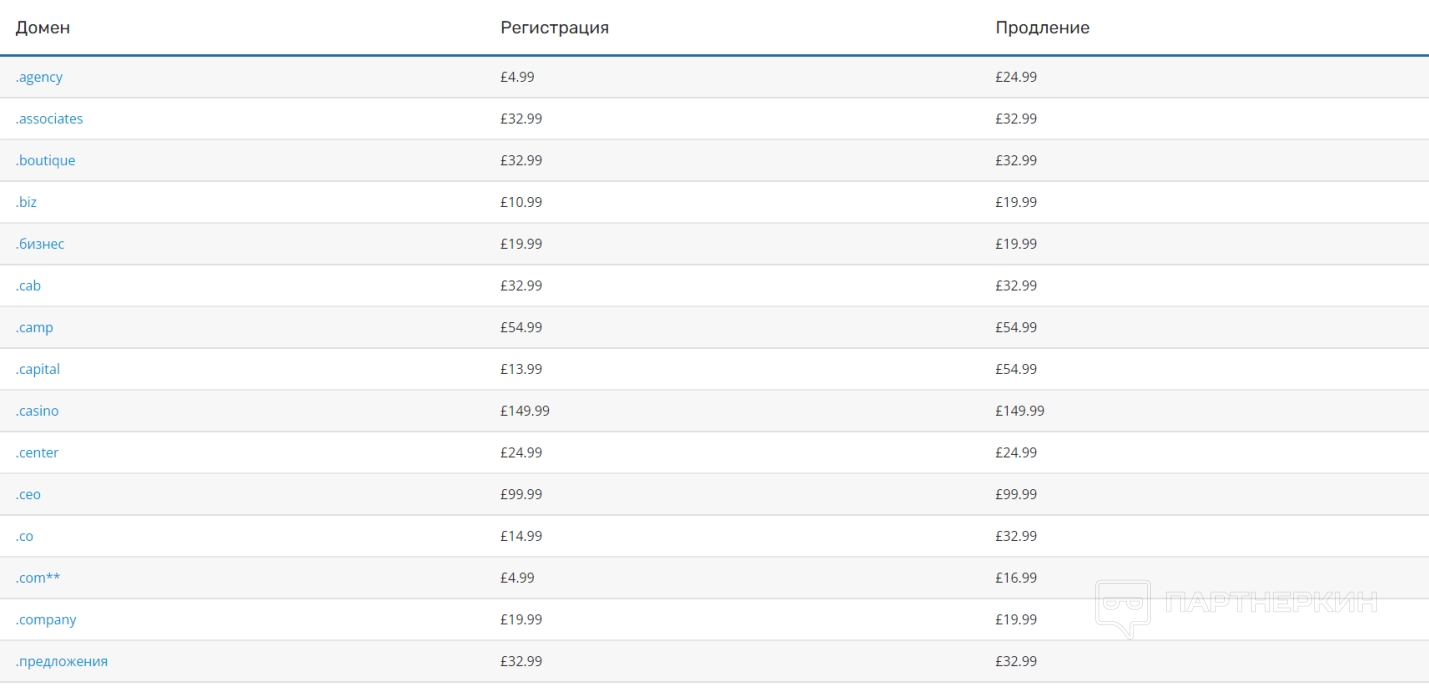Click the .бизнес domain link
Screen dimensions: 1429x692
pyautogui.click(x=40, y=244)
